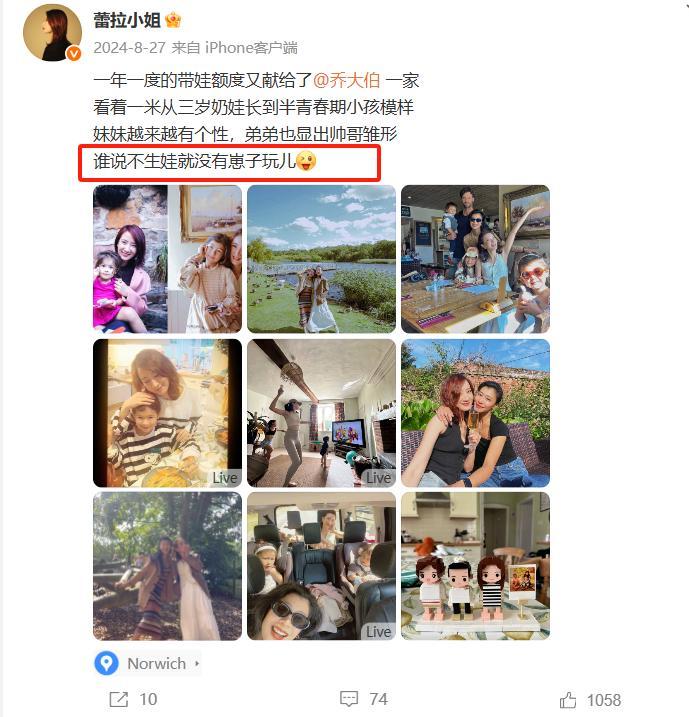The width and height of the screenshot is (689, 717).
Task: Open the lake landscape photo thumbnail
Action: tap(321, 259)
